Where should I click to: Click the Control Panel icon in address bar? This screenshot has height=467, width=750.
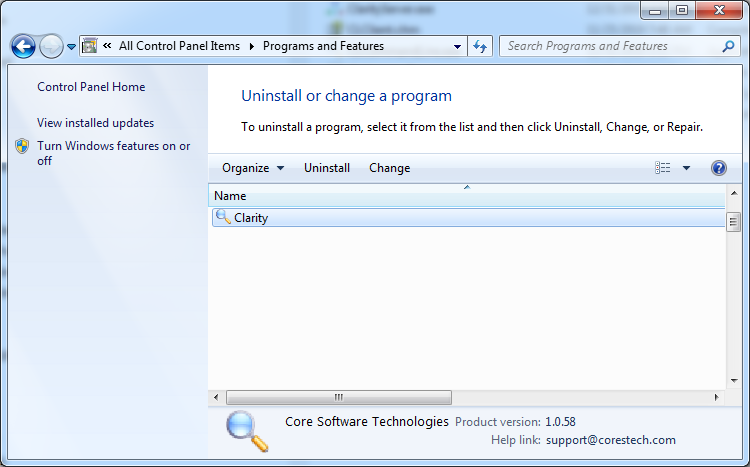pos(89,46)
